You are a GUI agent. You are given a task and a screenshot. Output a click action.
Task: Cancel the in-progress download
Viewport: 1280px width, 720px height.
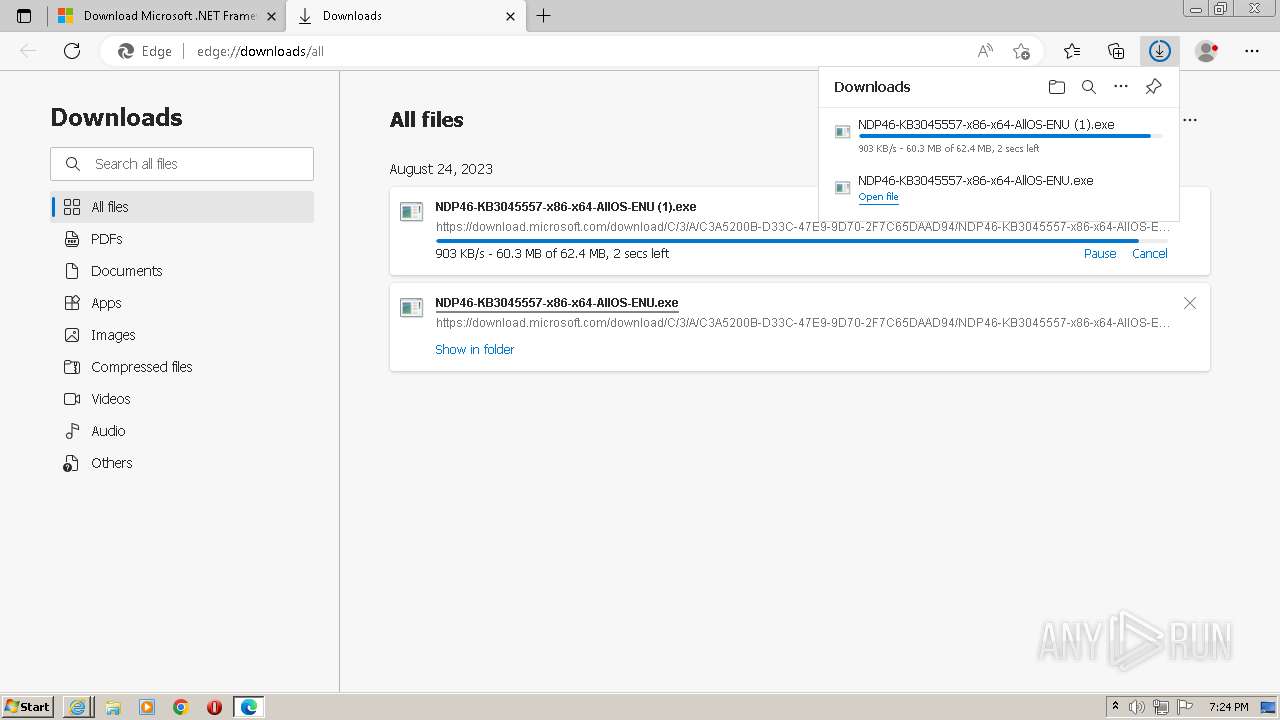tap(1150, 254)
